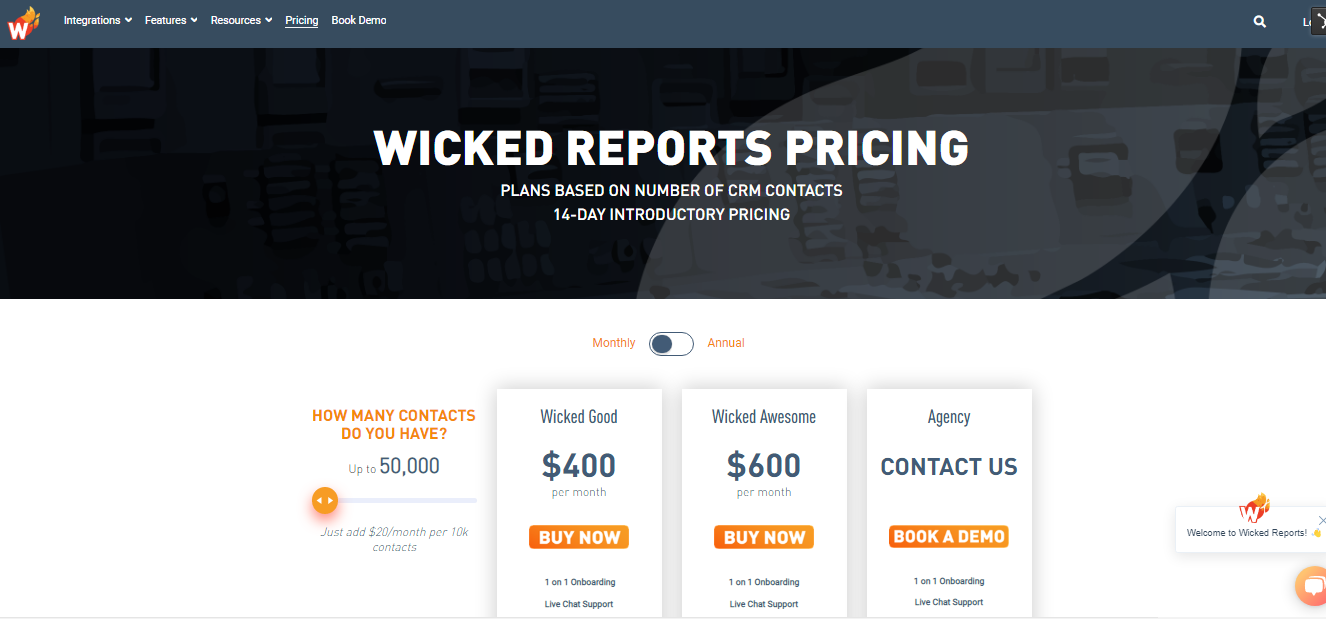Click the 'How many contacts do you have?' heading
Screen dimensions: 1326x619
coord(394,425)
